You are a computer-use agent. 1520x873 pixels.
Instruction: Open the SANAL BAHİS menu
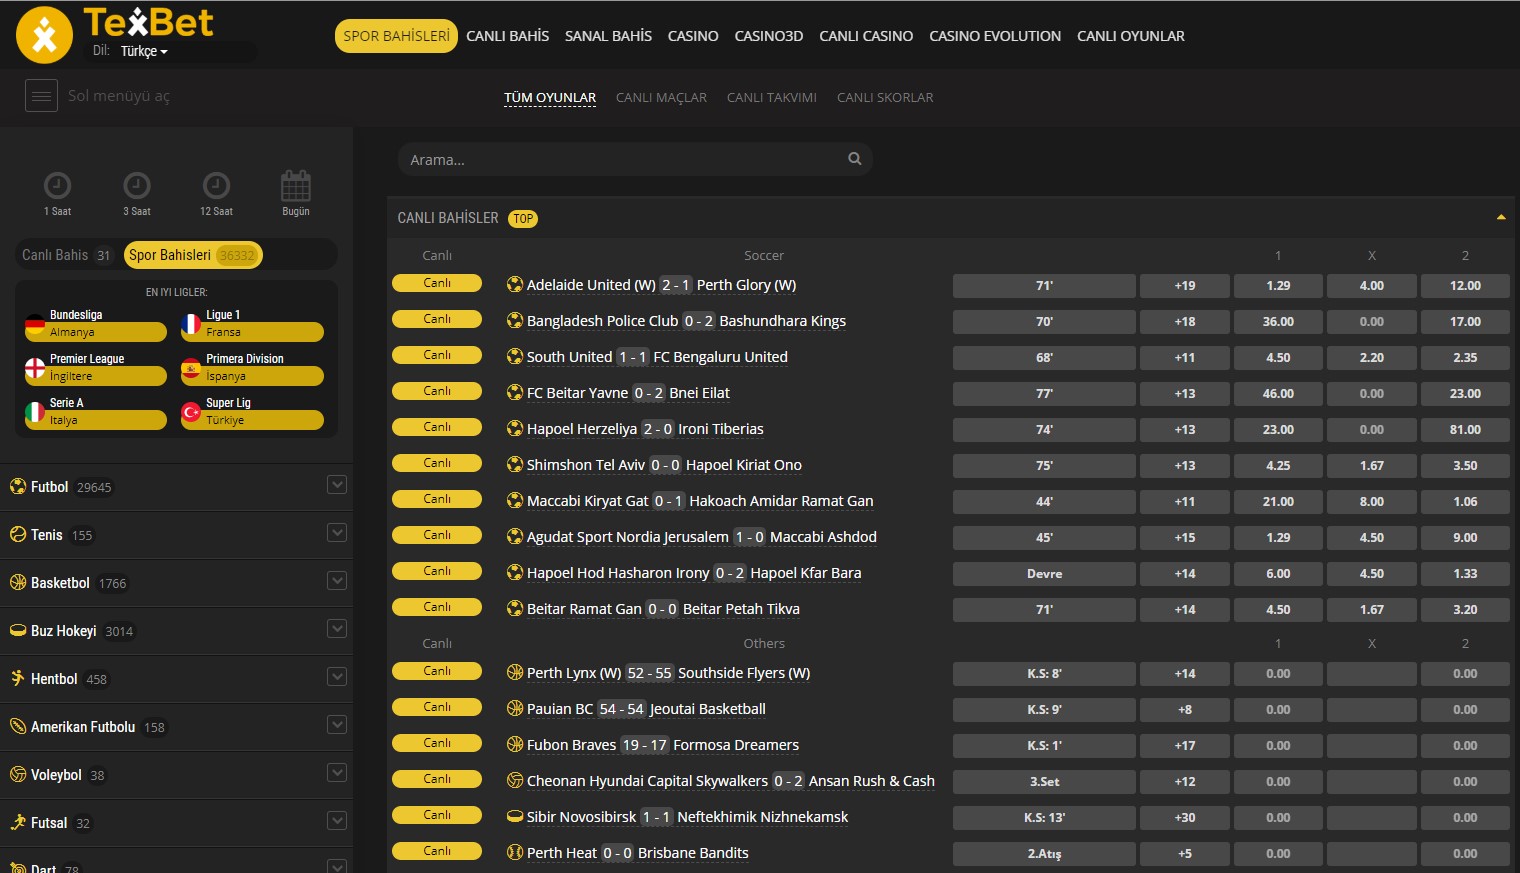[x=608, y=36]
